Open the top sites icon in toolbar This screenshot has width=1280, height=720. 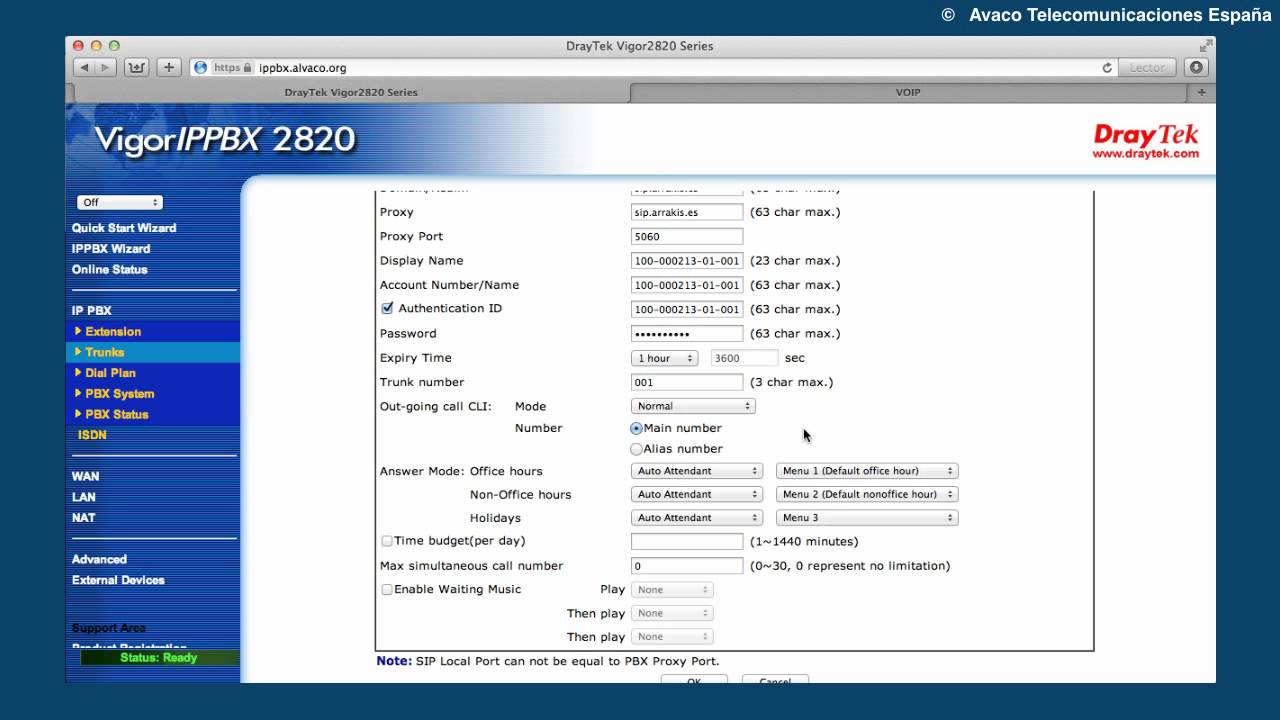137,67
